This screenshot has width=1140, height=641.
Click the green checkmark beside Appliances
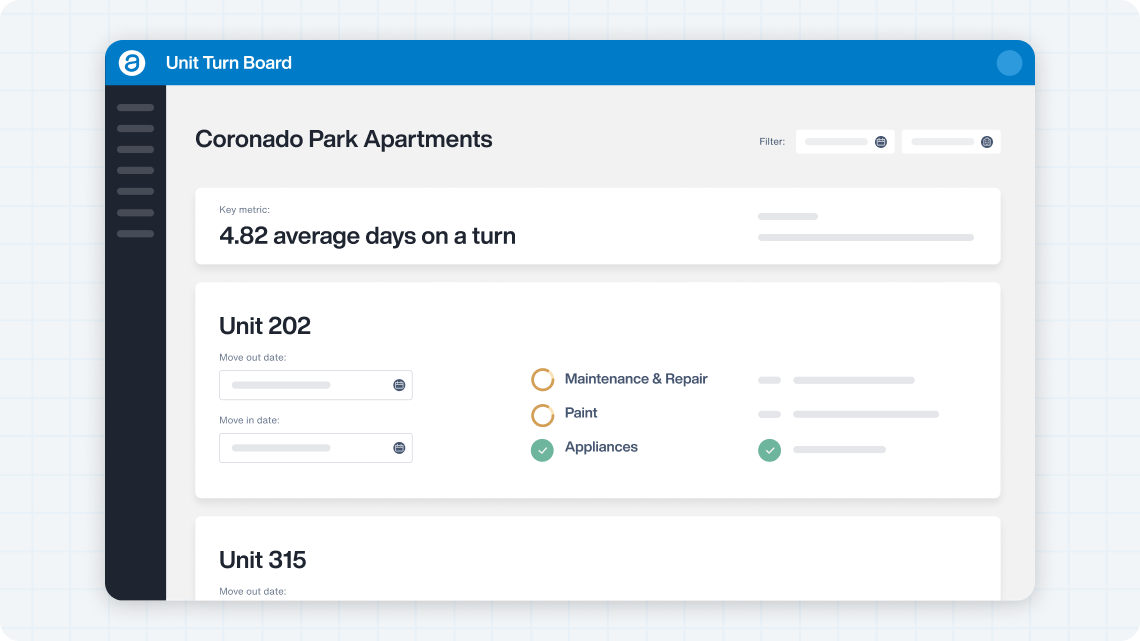point(542,451)
